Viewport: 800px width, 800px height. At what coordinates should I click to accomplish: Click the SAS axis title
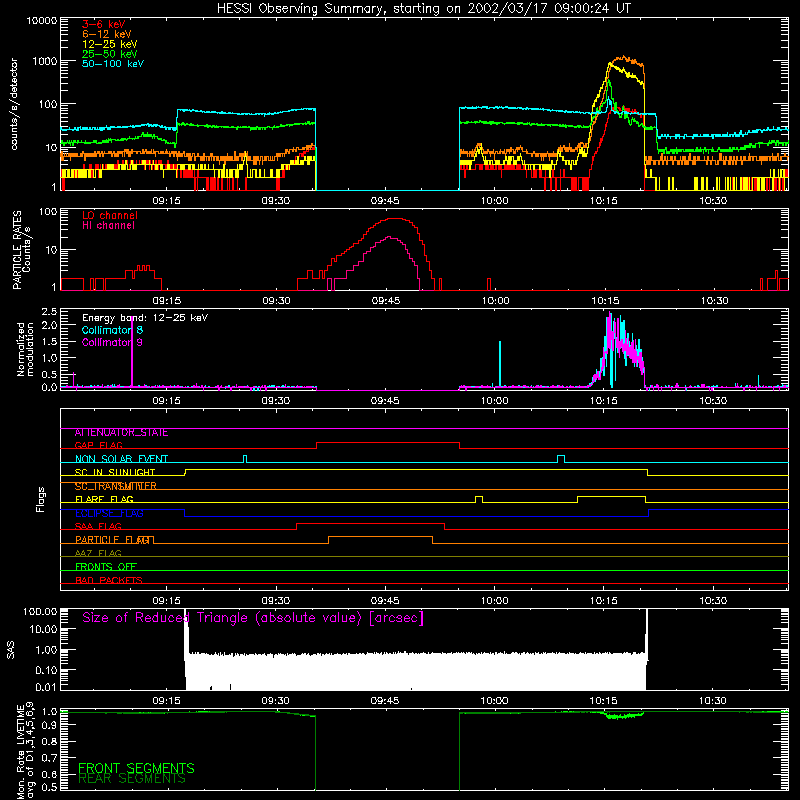(11, 650)
